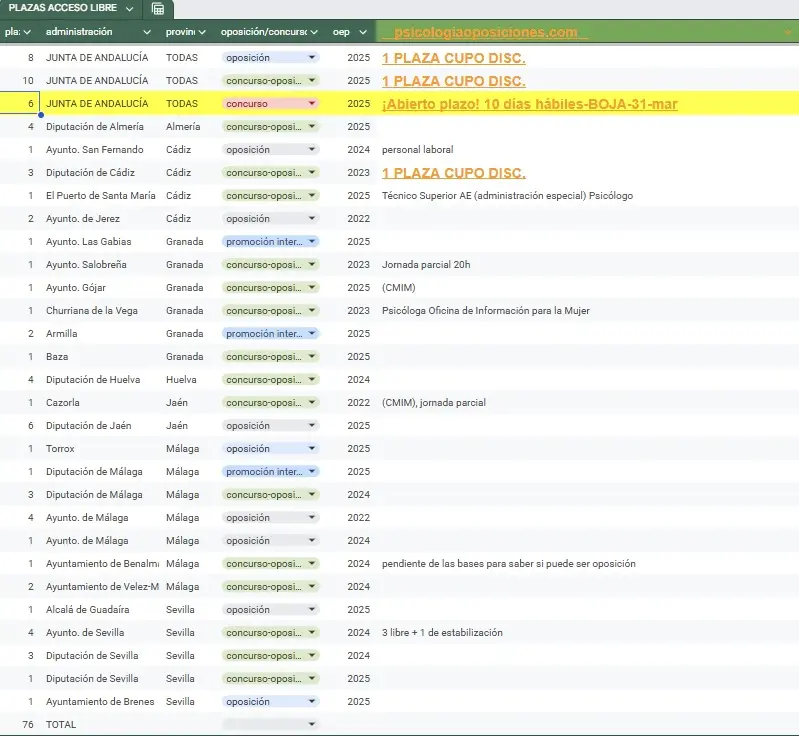Open the oep column filter arrow
The height and width of the screenshot is (736, 799).
362,33
